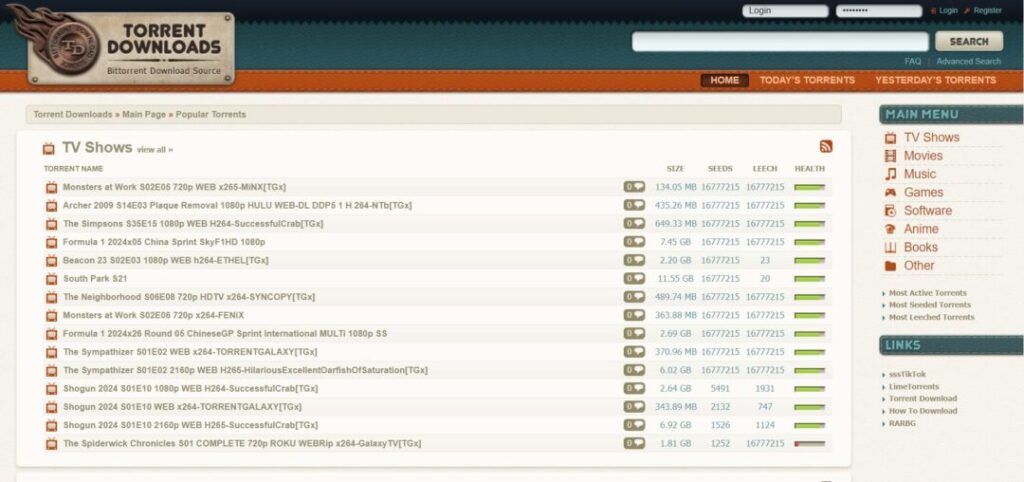Open comments bubble for Shogun 2024 S01E10 1080p

click(x=633, y=388)
